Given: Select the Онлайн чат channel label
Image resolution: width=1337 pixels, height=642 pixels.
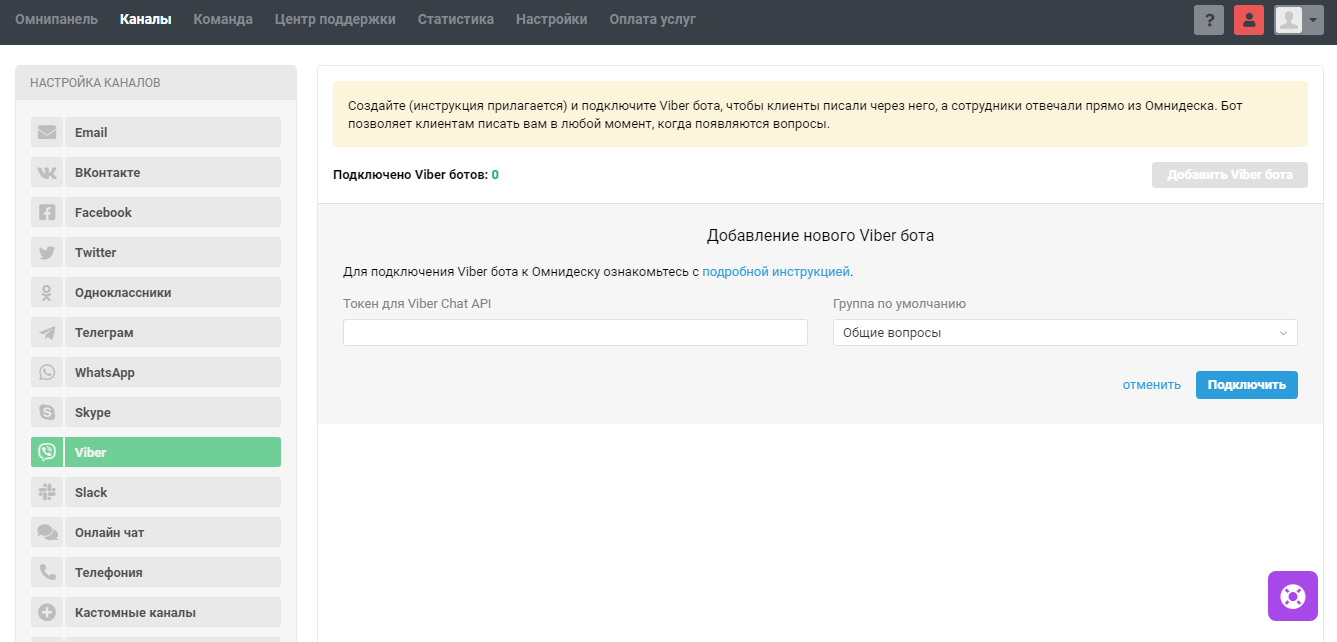Looking at the screenshot, I should click(173, 532).
